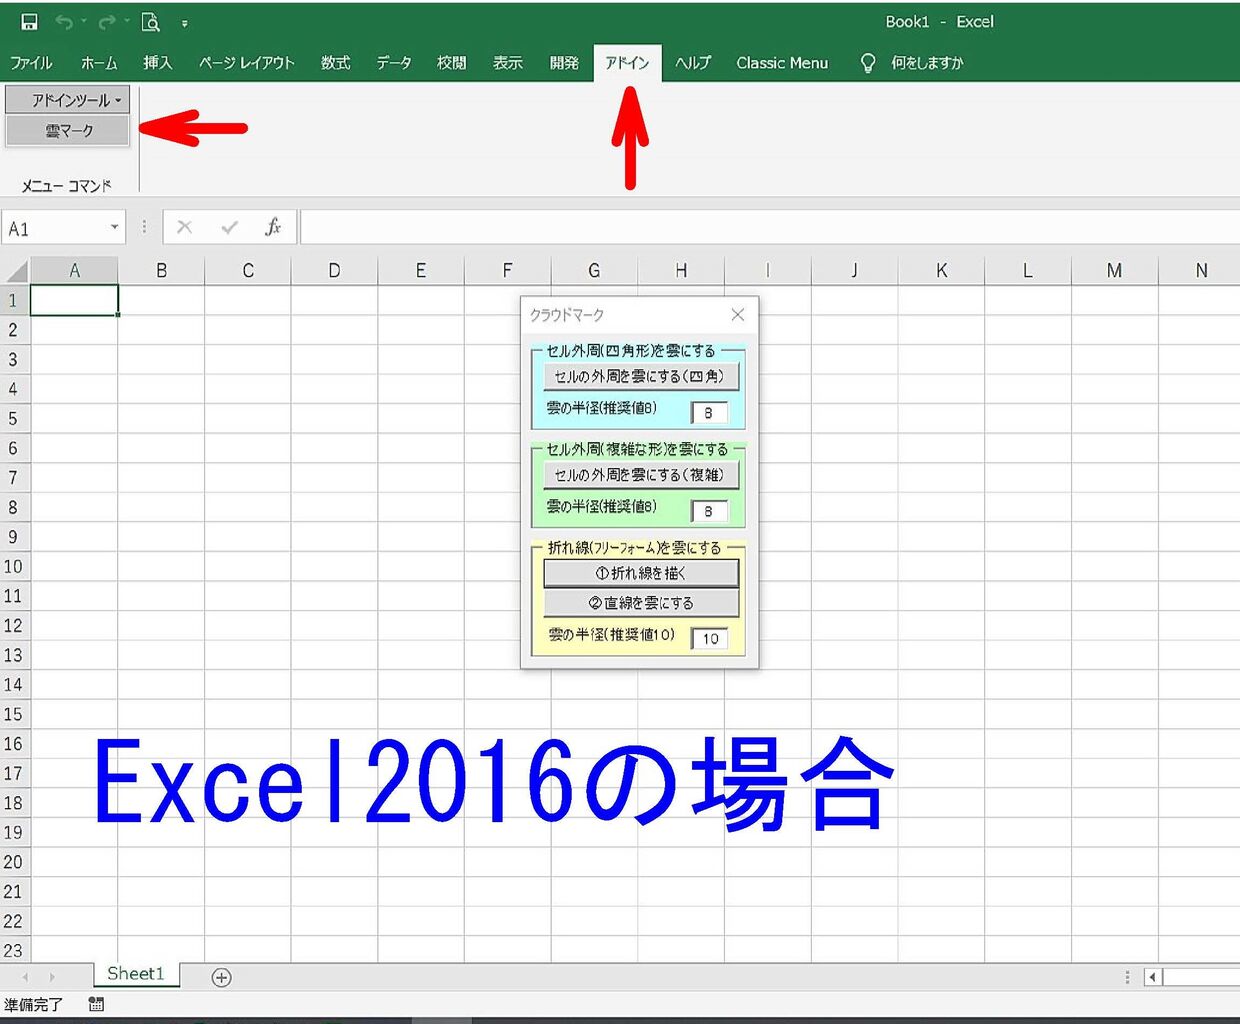This screenshot has width=1240, height=1024.
Task: Click the 雲の半径 input showing 10
Action: point(709,637)
